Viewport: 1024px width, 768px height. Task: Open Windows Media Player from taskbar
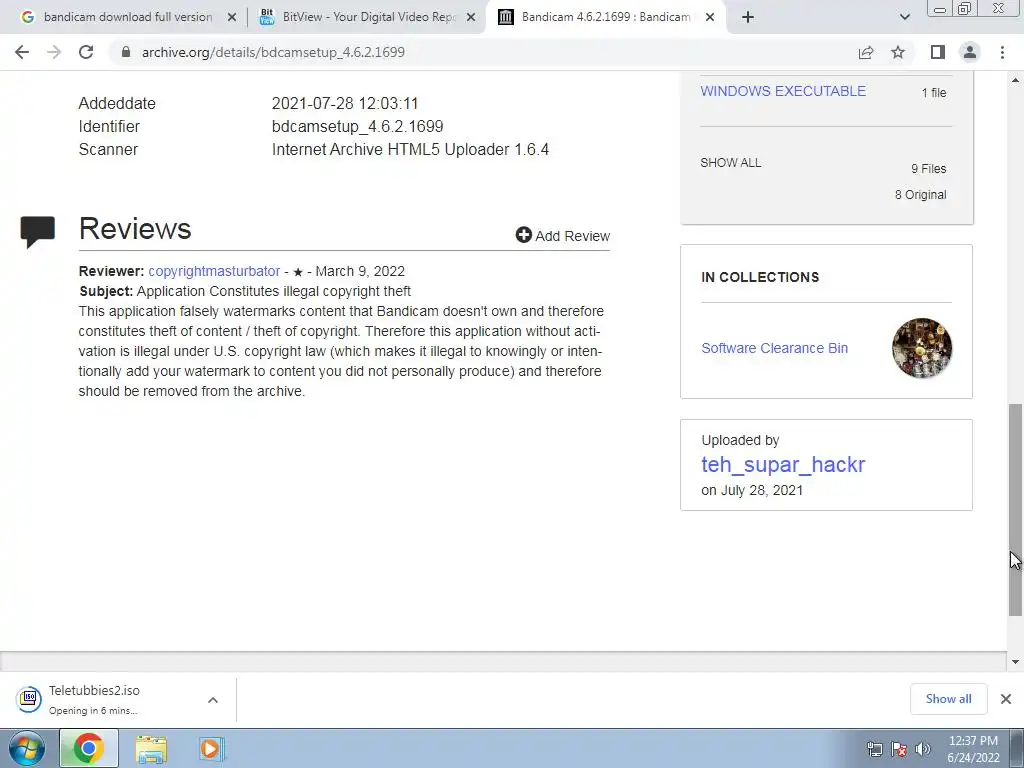211,748
